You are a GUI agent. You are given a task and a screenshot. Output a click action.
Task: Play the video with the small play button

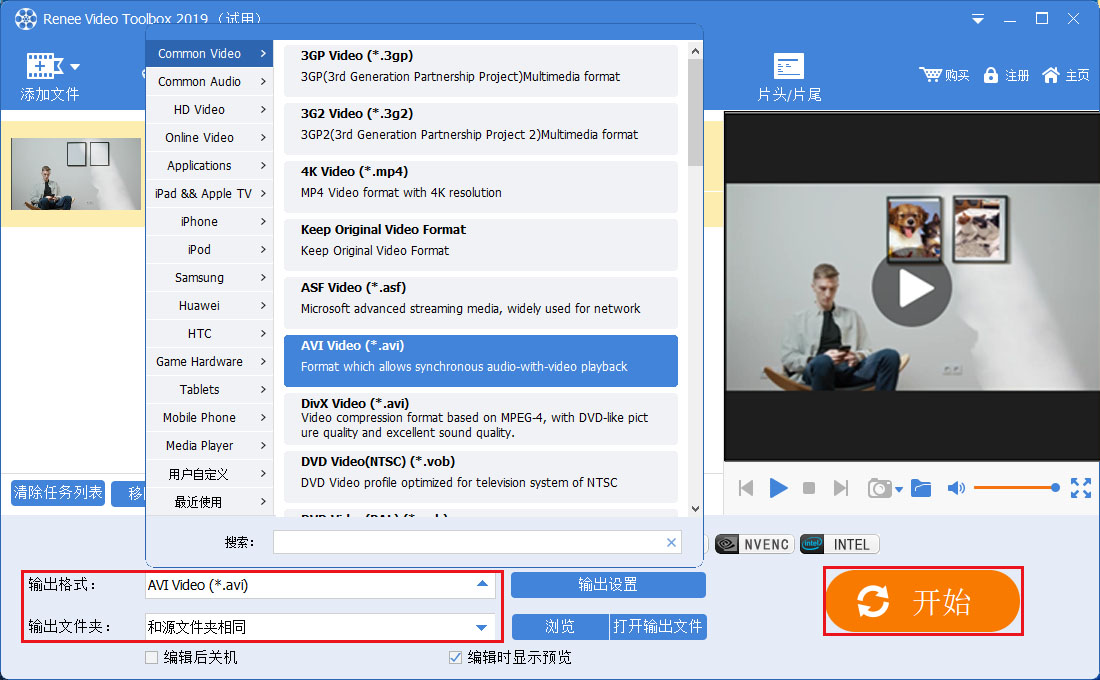[x=778, y=488]
